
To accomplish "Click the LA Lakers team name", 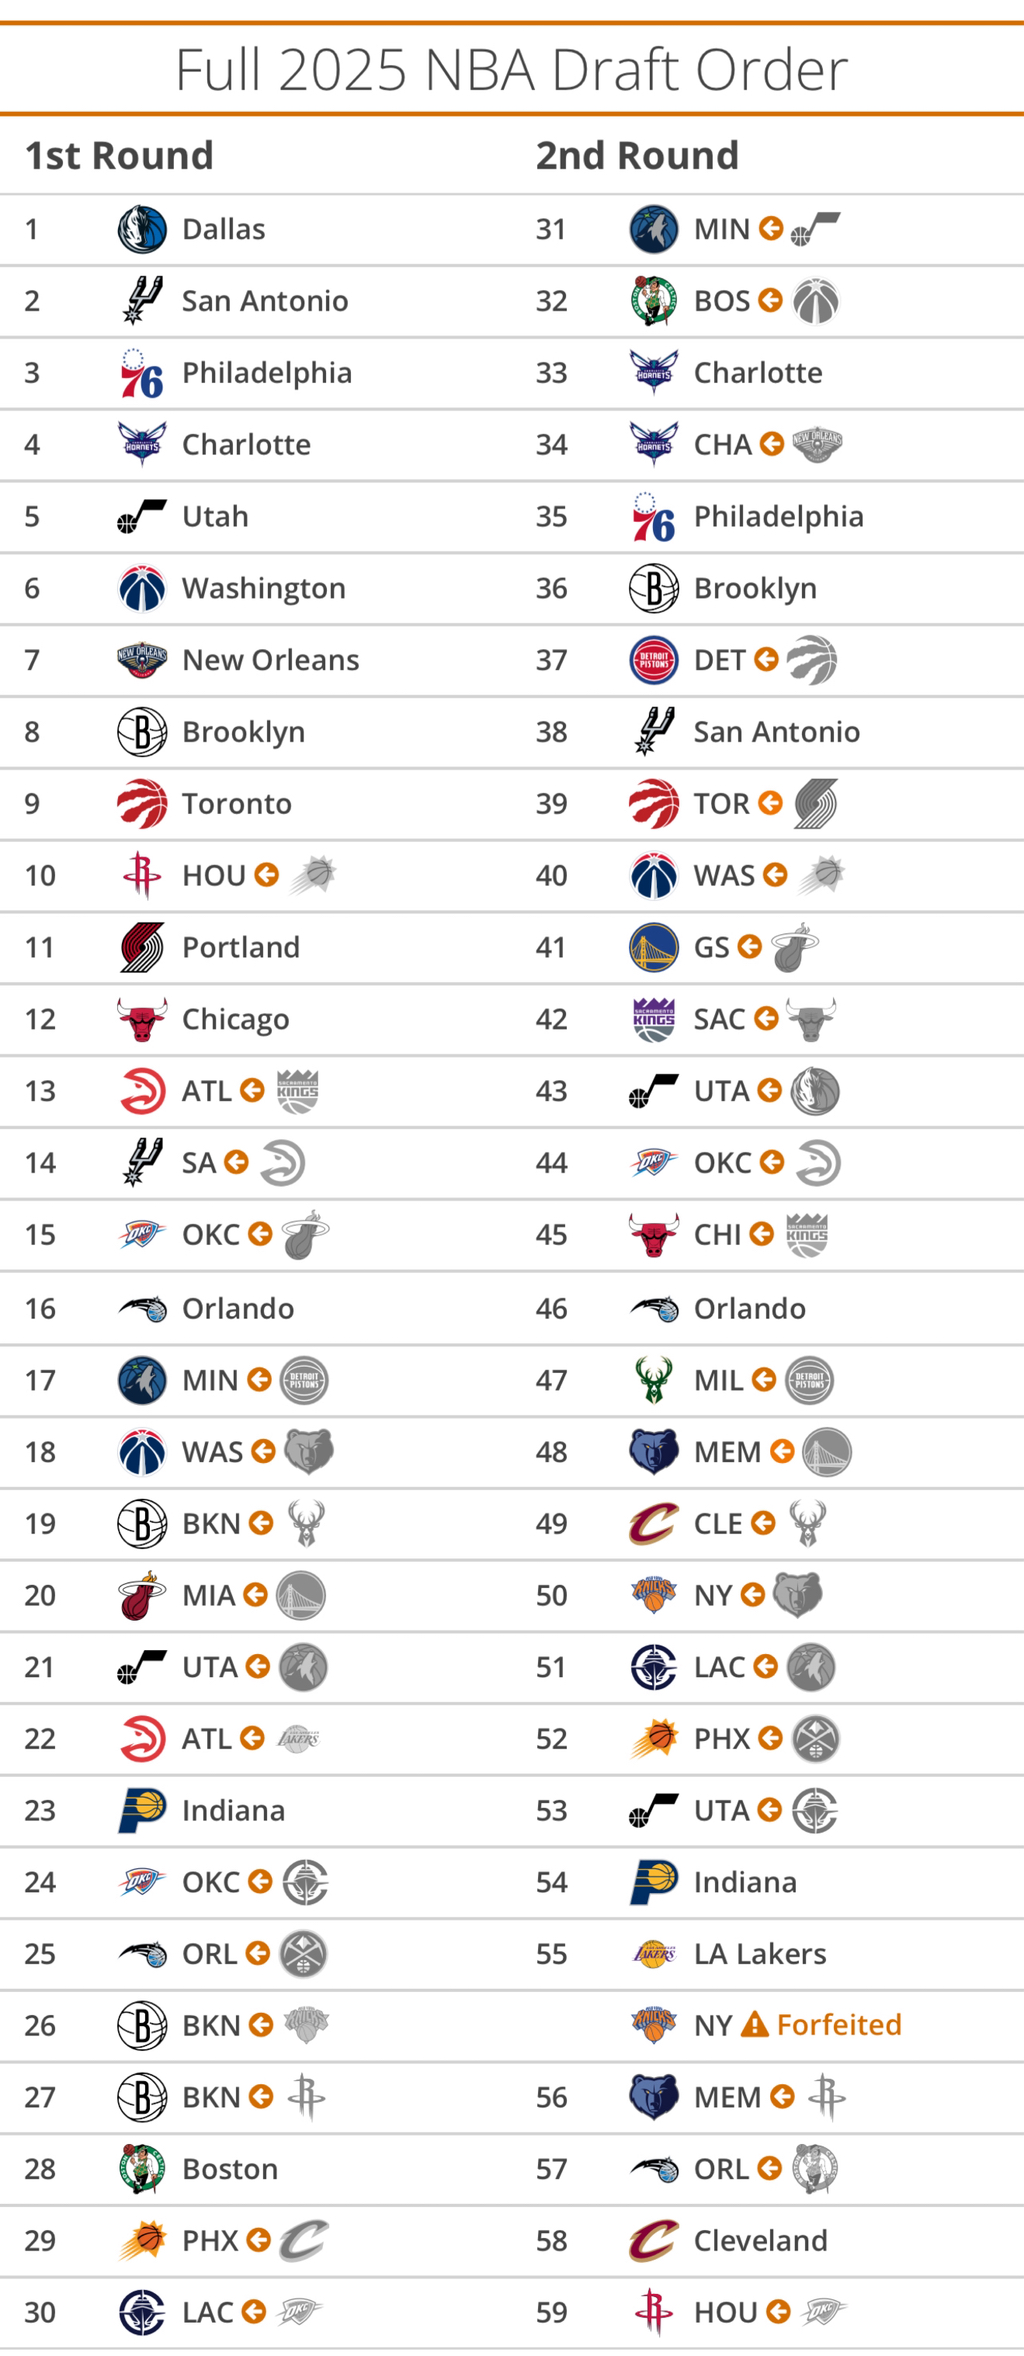I will 760,1953.
